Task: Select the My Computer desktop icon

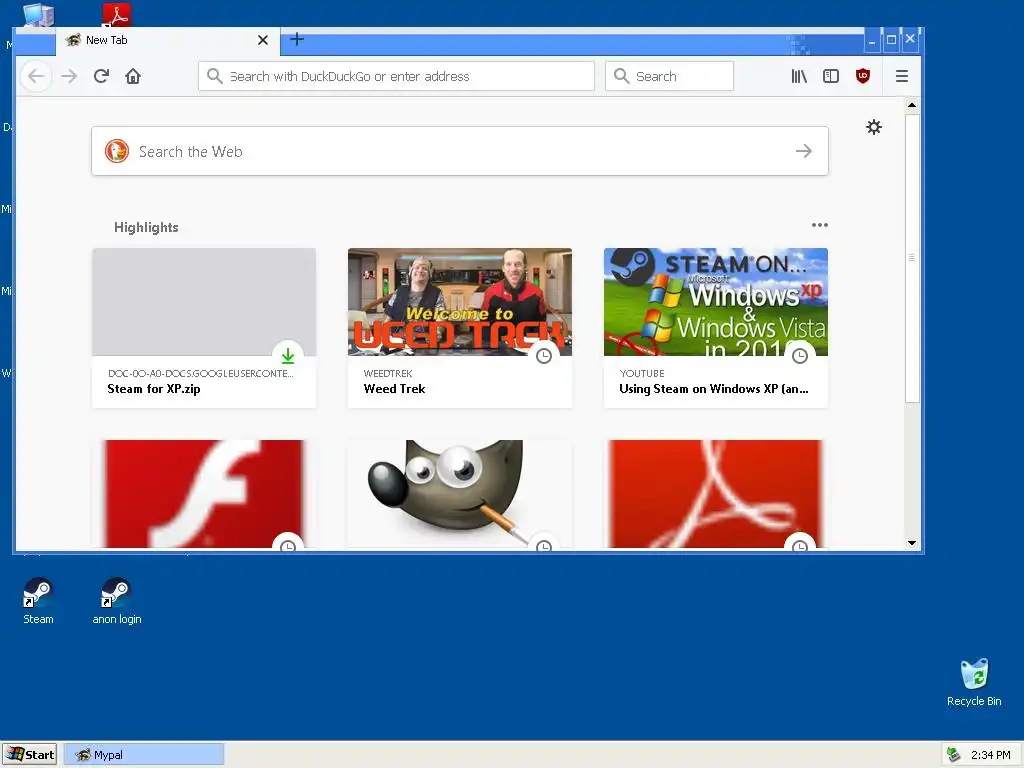Action: pyautogui.click(x=38, y=14)
